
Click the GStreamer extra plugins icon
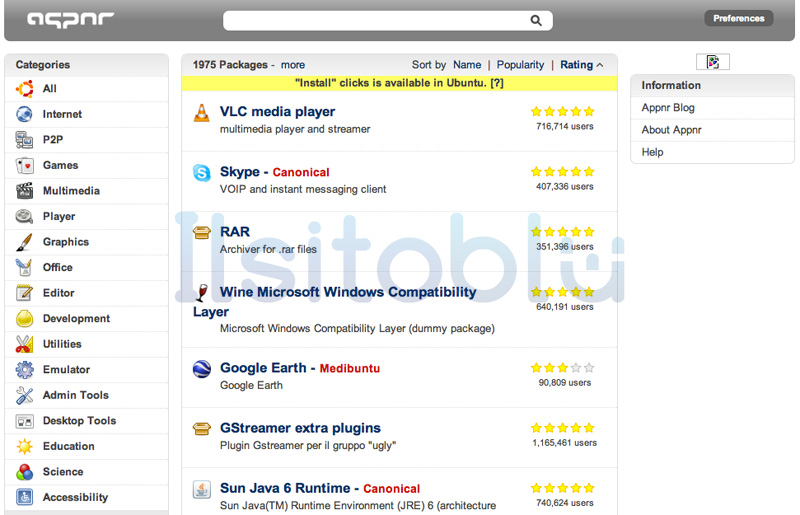[201, 429]
